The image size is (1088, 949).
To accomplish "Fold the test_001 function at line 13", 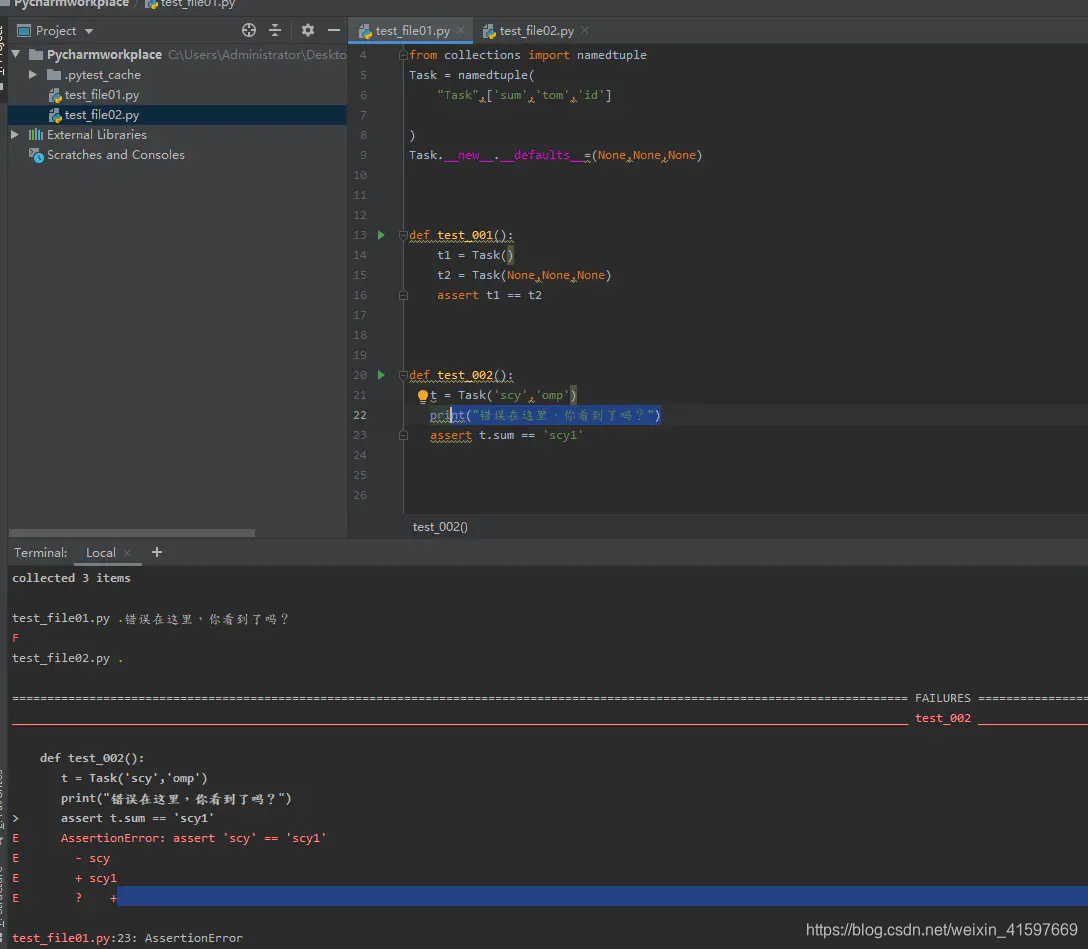I will point(403,235).
